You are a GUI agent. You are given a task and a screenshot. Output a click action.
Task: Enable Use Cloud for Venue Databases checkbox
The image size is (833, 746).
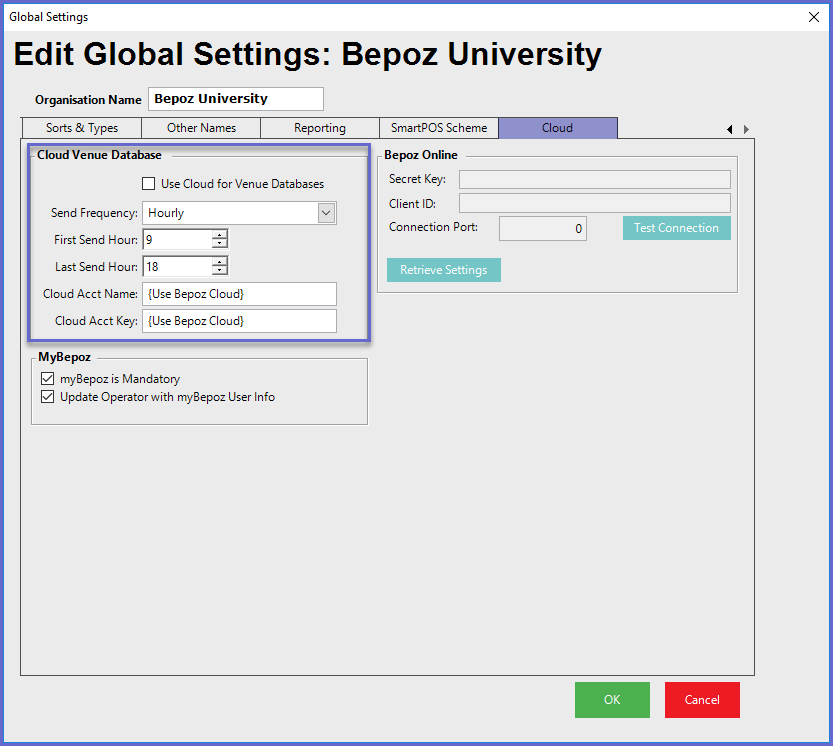(x=149, y=184)
